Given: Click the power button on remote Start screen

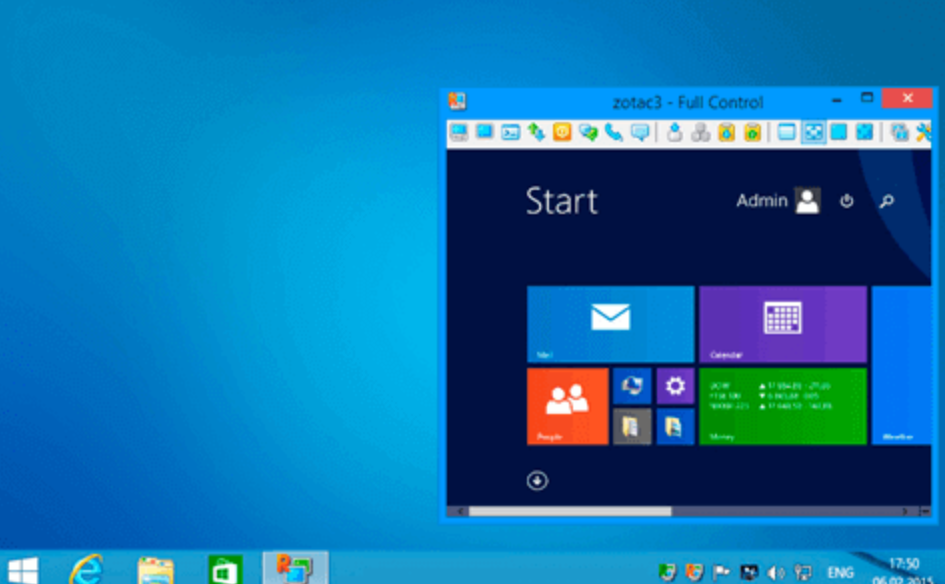Looking at the screenshot, I should 847,201.
